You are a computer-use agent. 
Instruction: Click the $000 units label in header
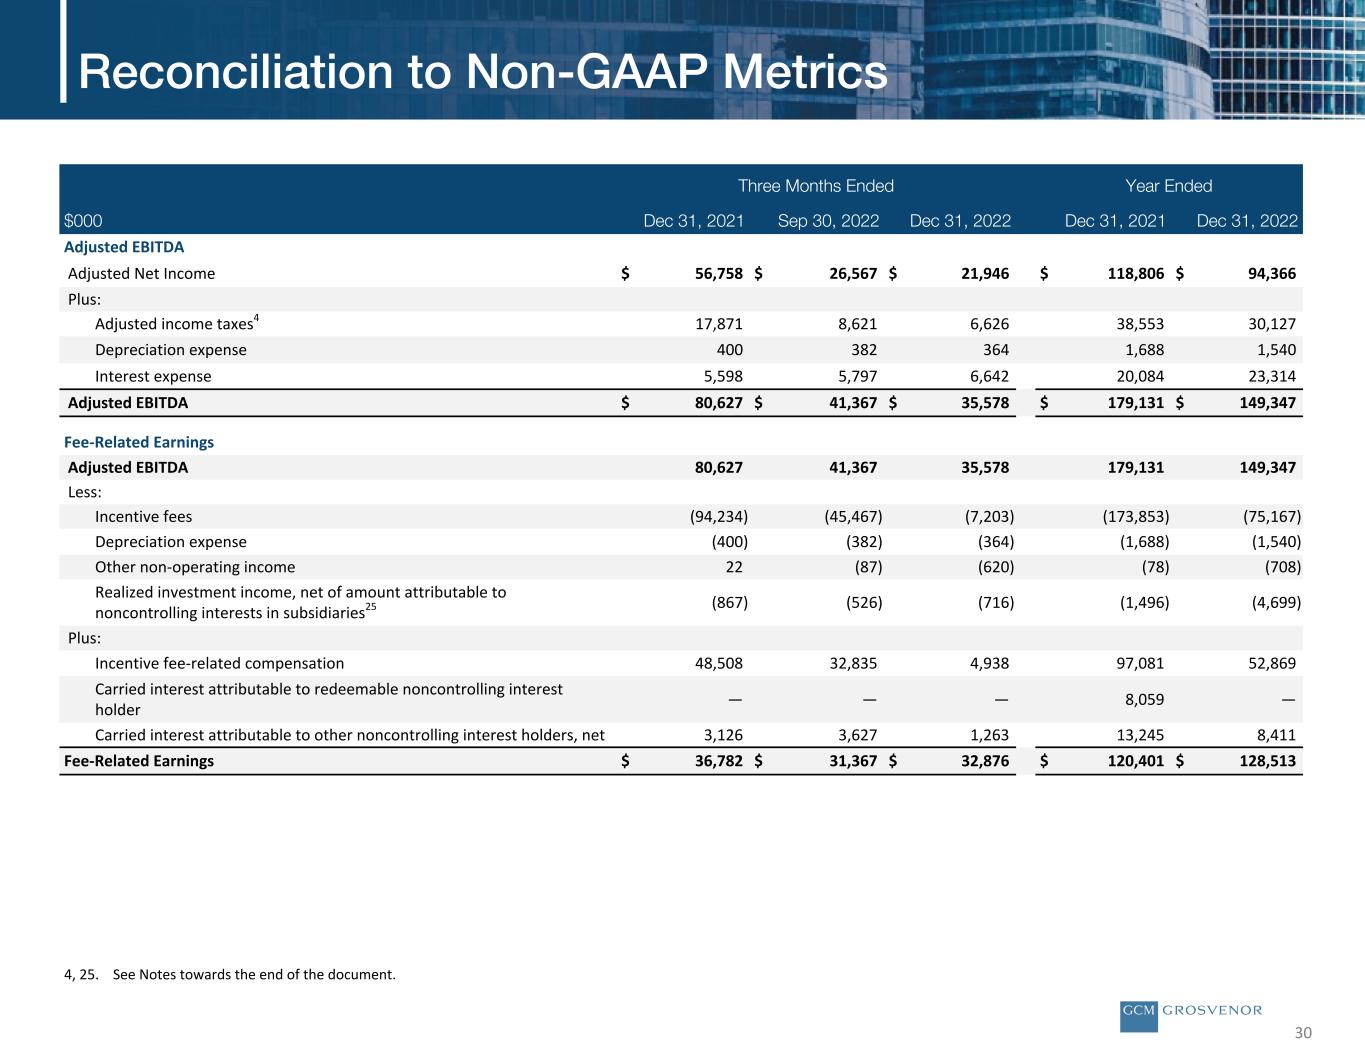[x=83, y=221]
